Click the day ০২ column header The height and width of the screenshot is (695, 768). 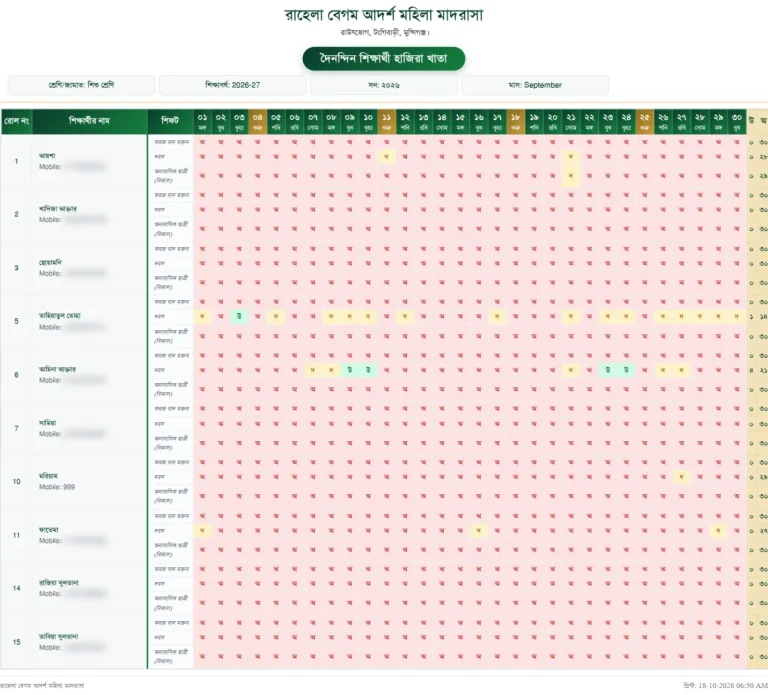coord(221,121)
